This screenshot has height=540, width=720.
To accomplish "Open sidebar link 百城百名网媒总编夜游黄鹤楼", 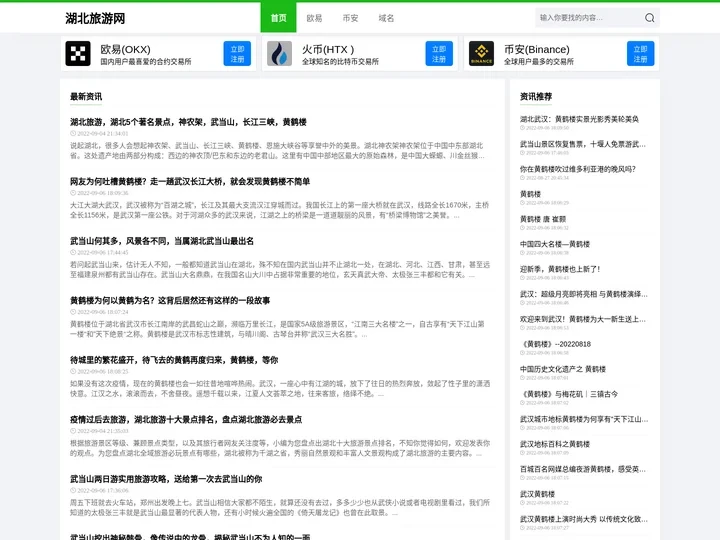I will click(583, 469).
